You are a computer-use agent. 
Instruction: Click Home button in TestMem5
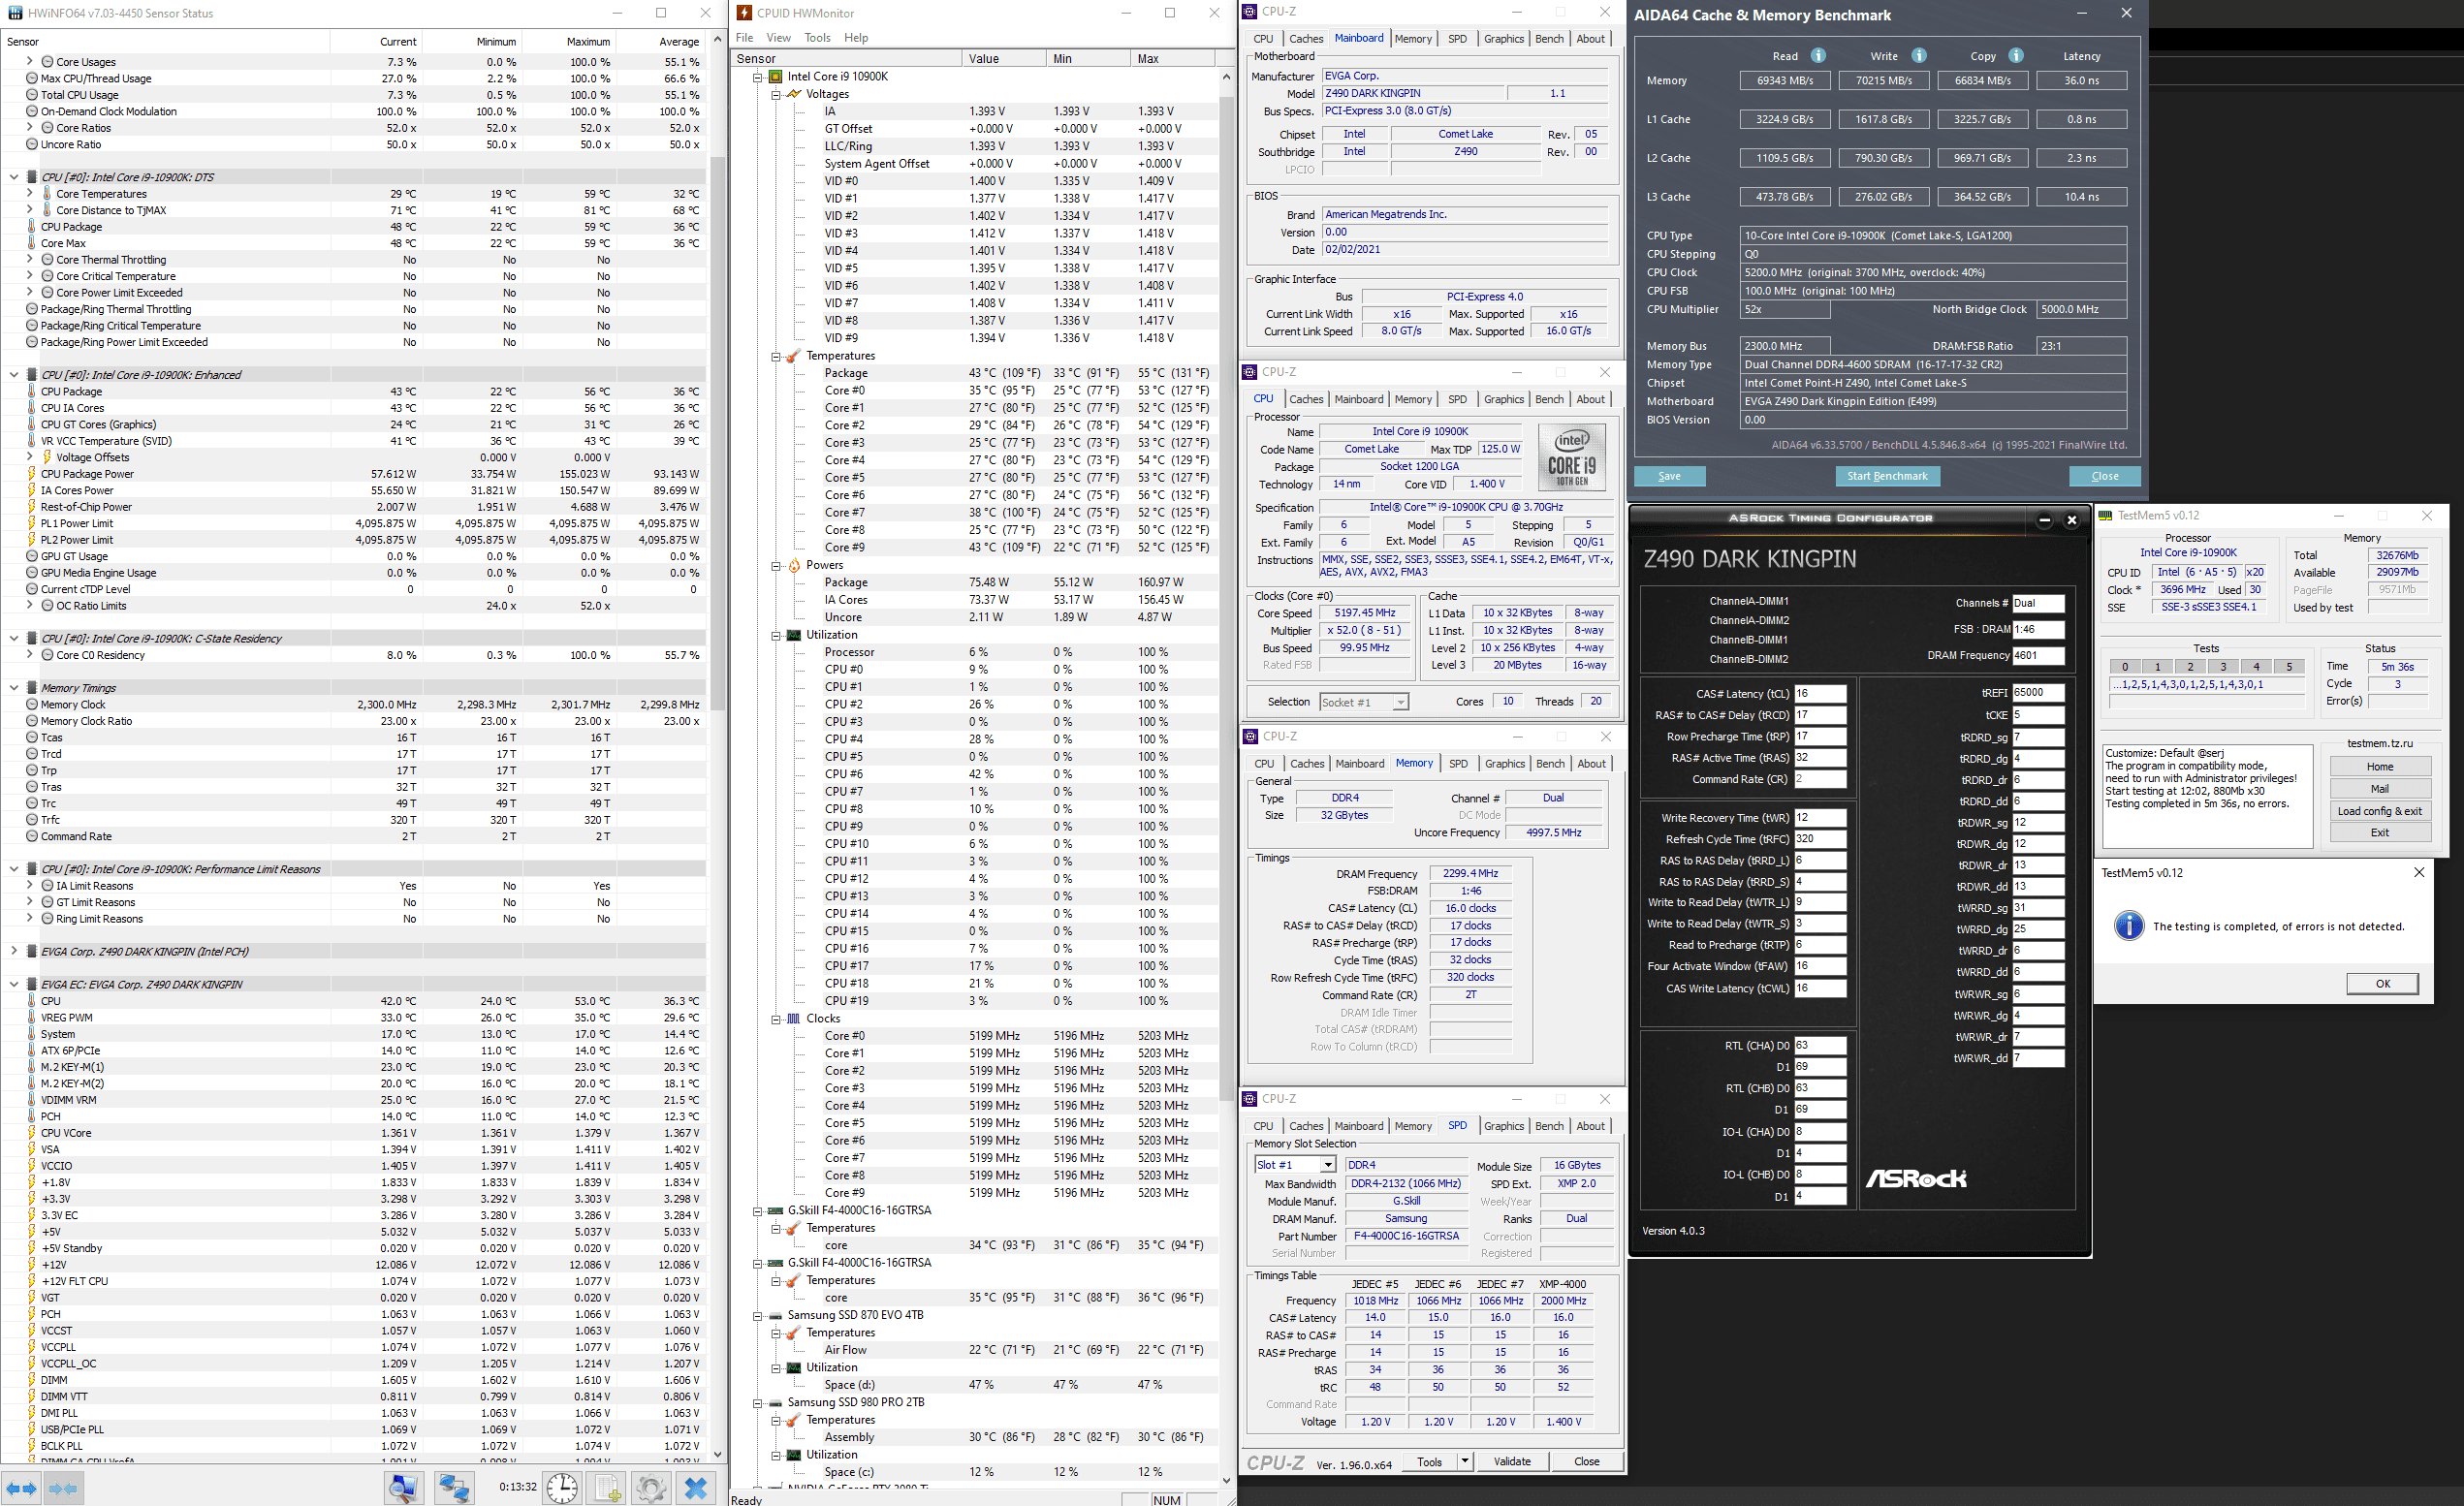[2380, 767]
